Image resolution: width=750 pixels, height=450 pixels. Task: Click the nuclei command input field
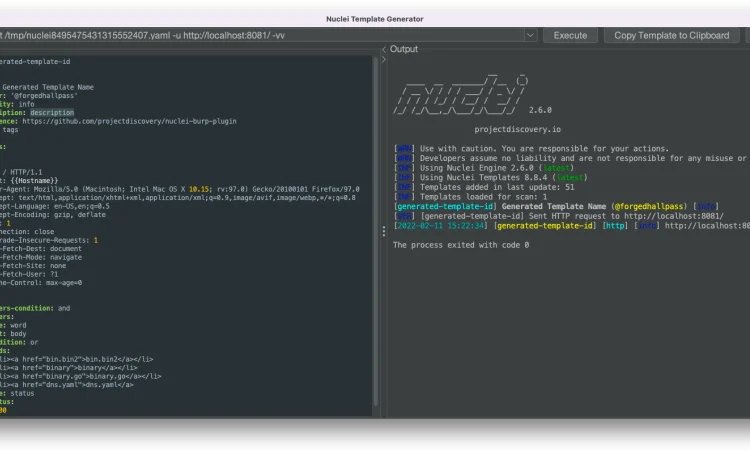coord(262,35)
